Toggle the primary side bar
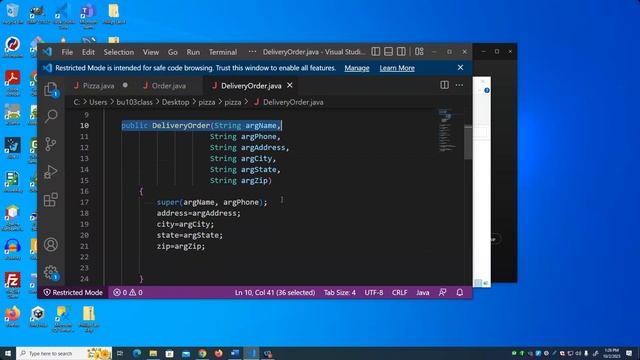This screenshot has height=360, width=640. tap(376, 51)
